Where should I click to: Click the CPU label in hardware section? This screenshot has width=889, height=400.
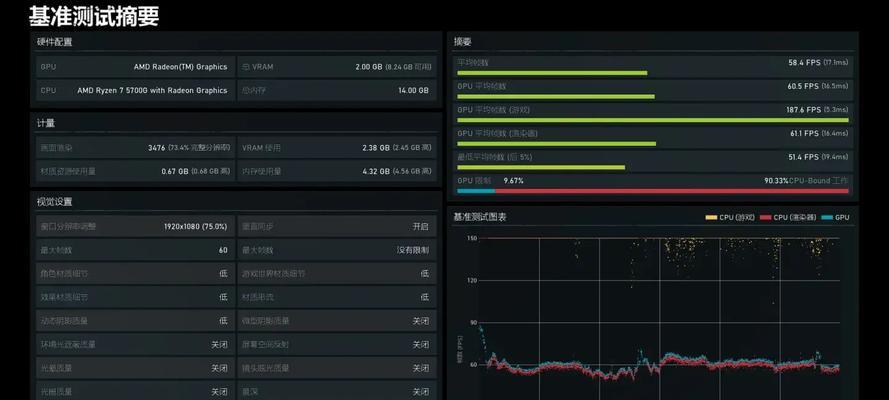48,91
